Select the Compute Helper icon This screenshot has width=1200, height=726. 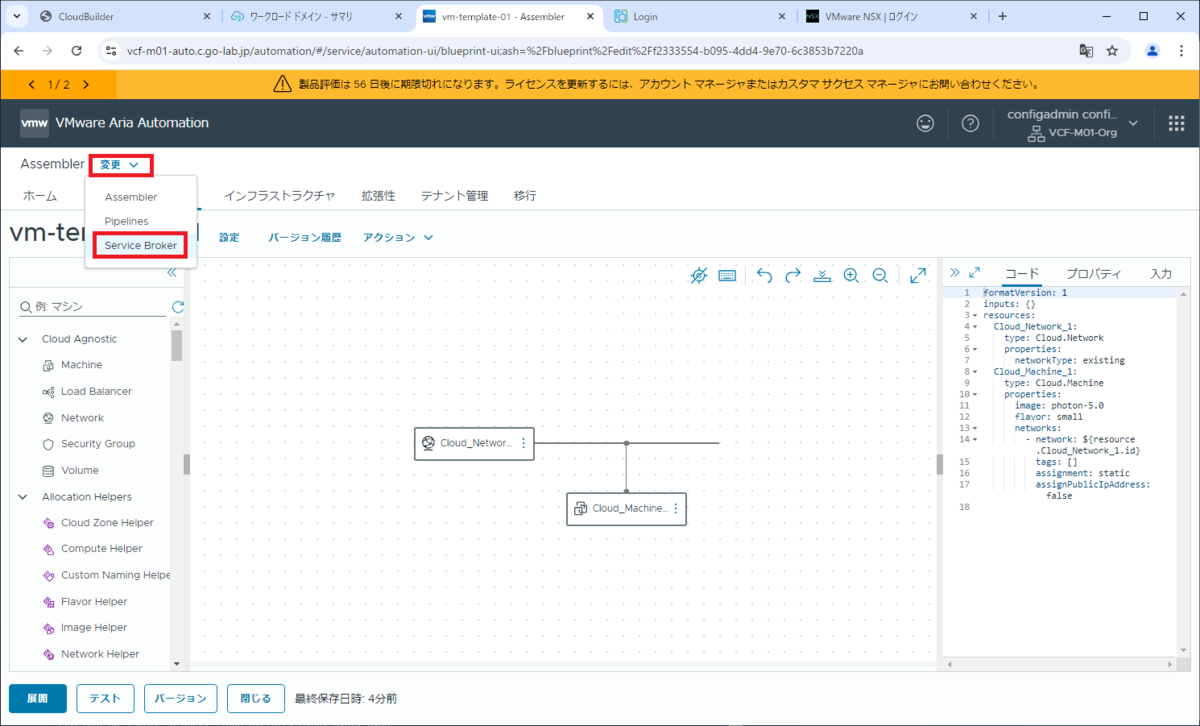pos(48,549)
